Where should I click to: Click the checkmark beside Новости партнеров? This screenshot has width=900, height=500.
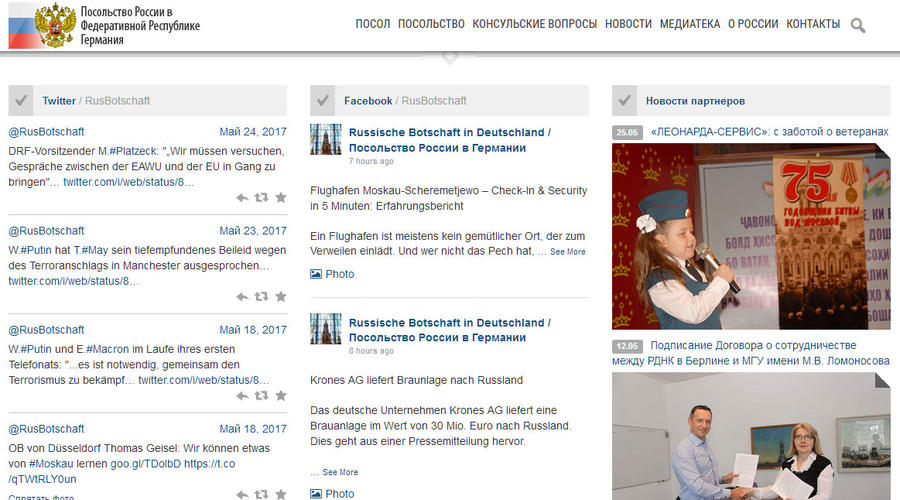pyautogui.click(x=624, y=100)
